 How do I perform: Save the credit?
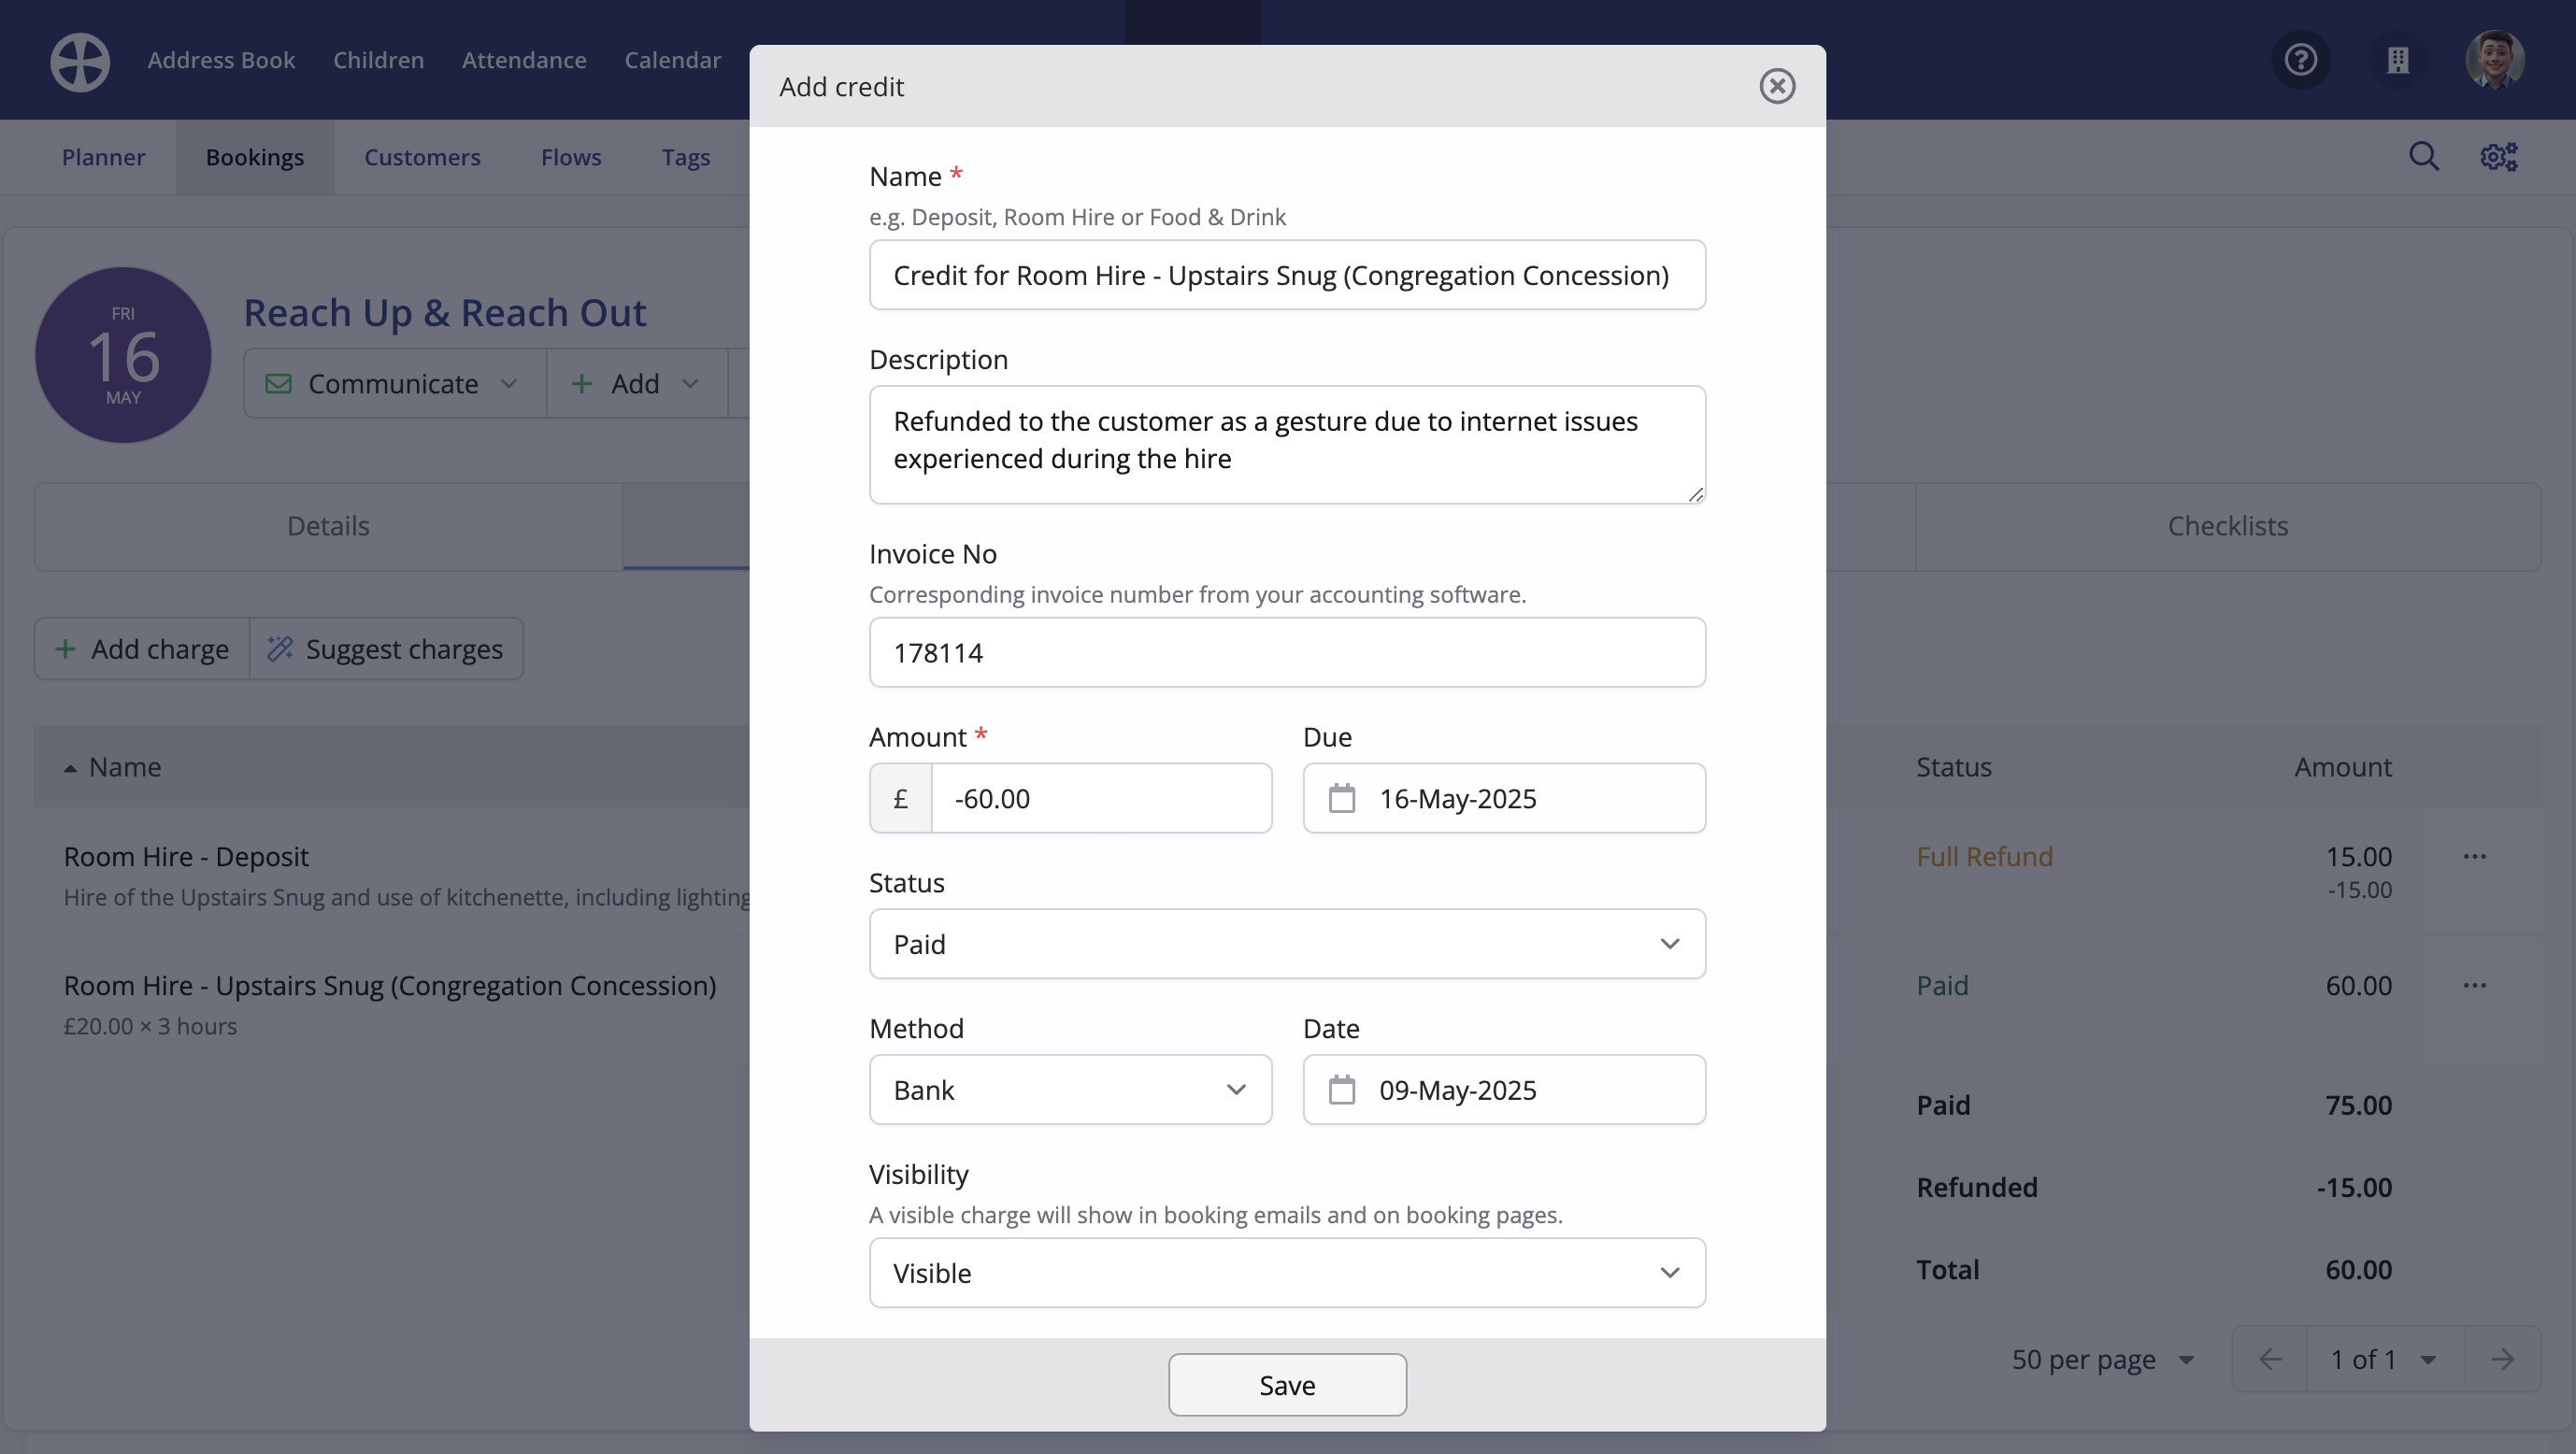(x=1287, y=1384)
